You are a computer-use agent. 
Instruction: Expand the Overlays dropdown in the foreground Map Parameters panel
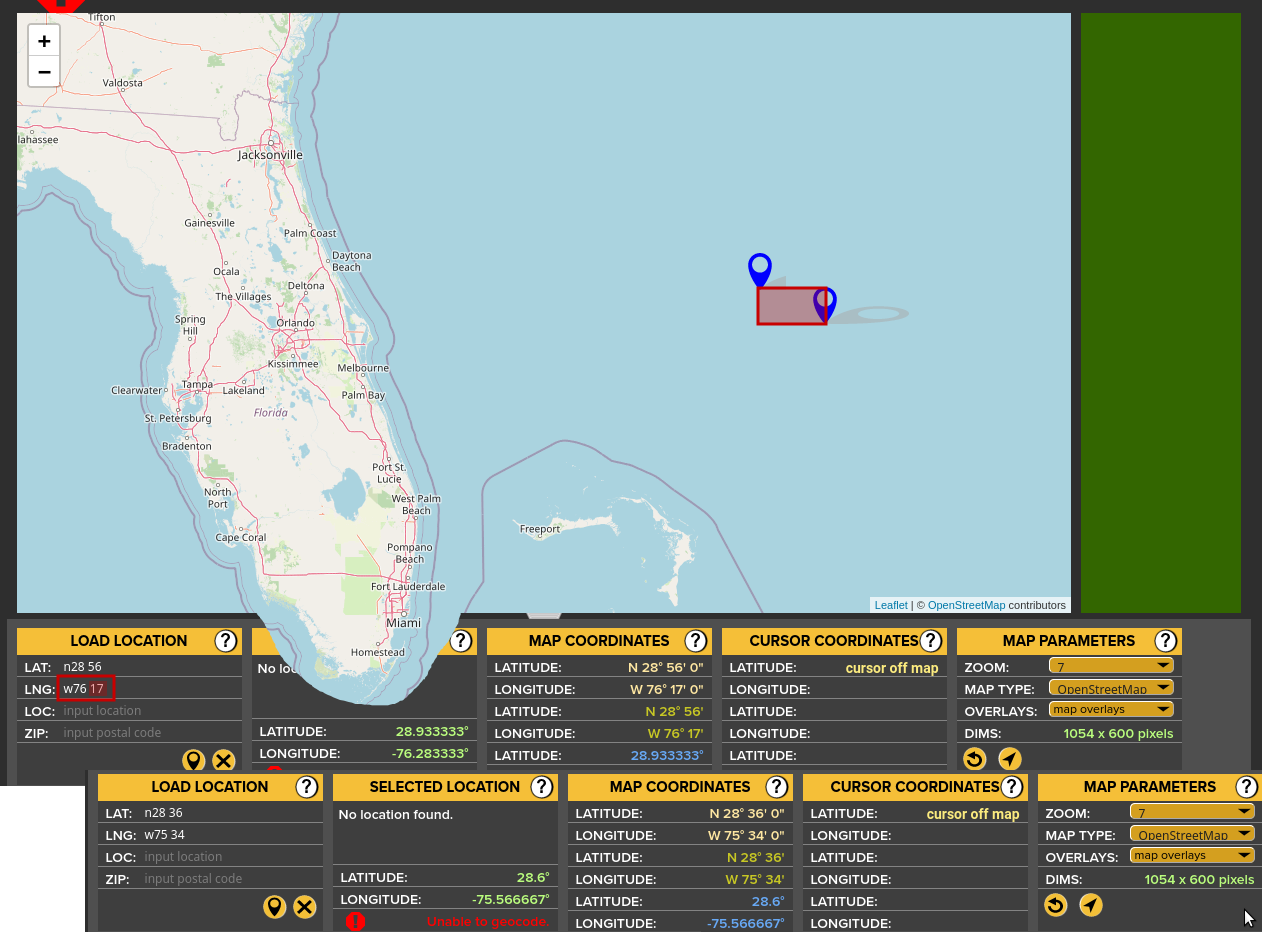(x=1192, y=855)
